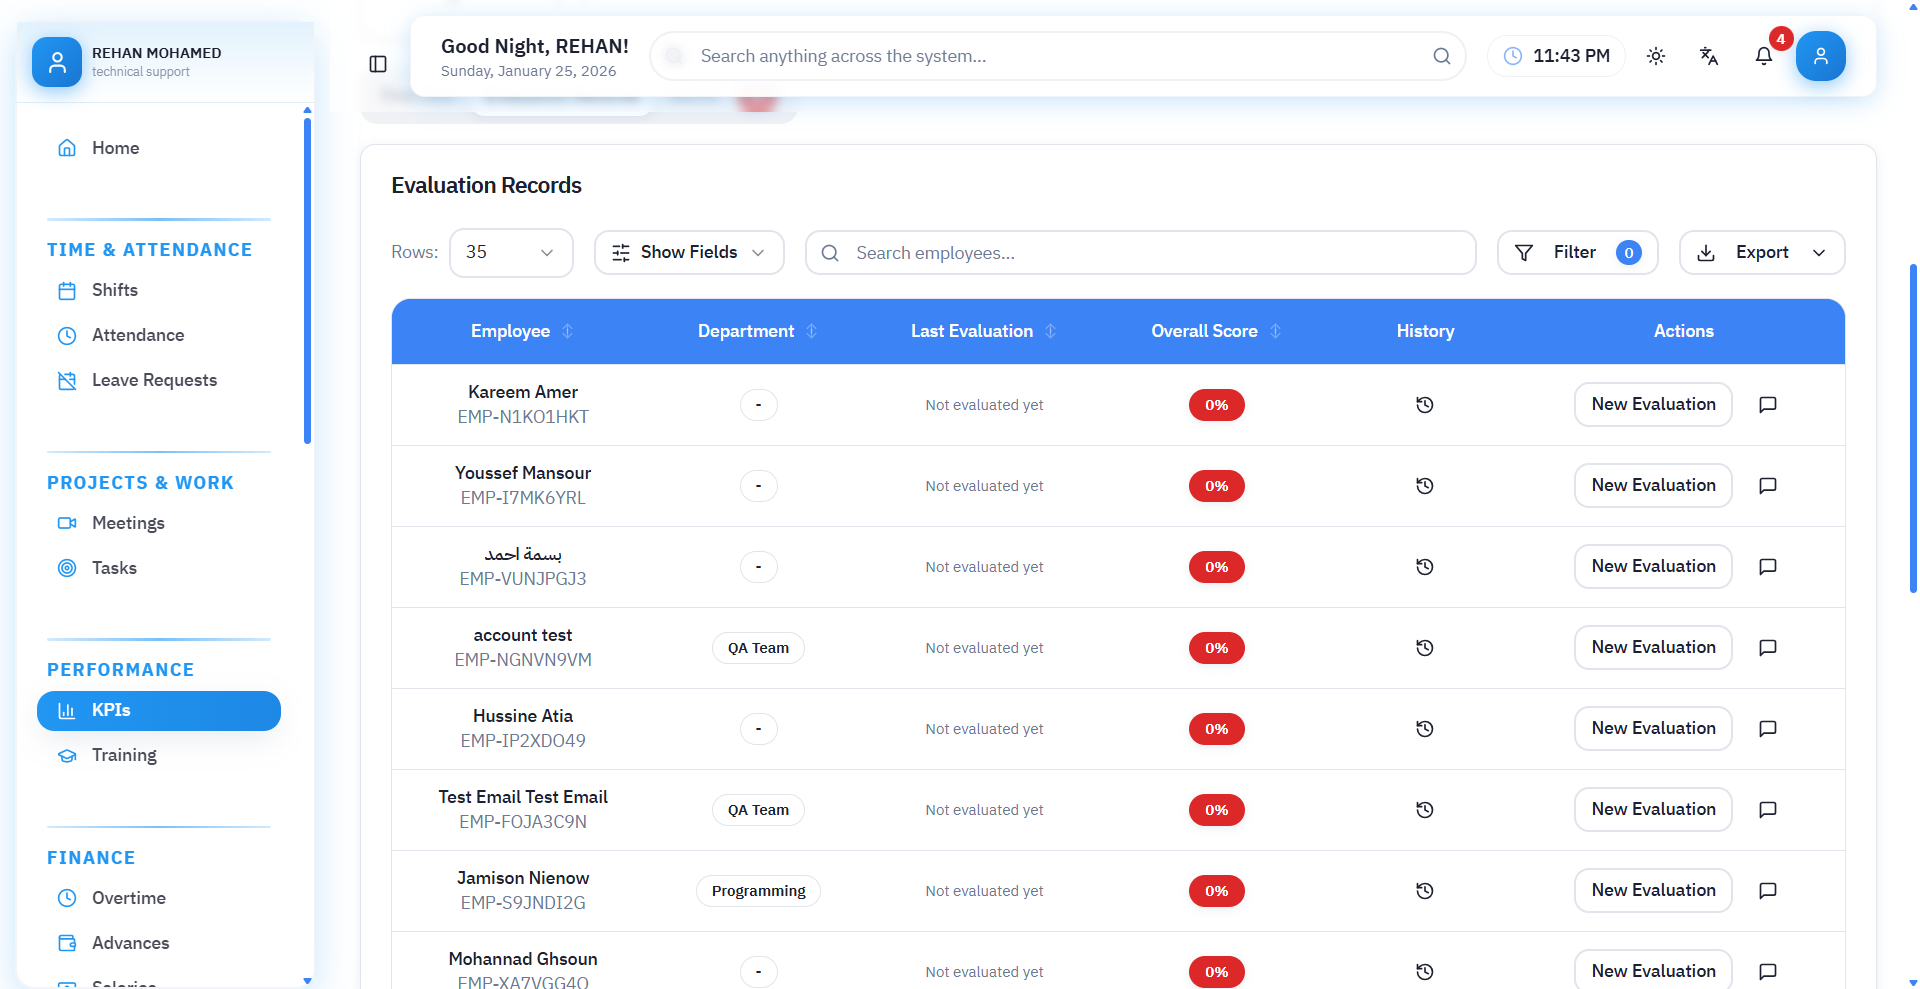Open comment icon for Hussine Atia
The height and width of the screenshot is (989, 1920).
coord(1768,729)
